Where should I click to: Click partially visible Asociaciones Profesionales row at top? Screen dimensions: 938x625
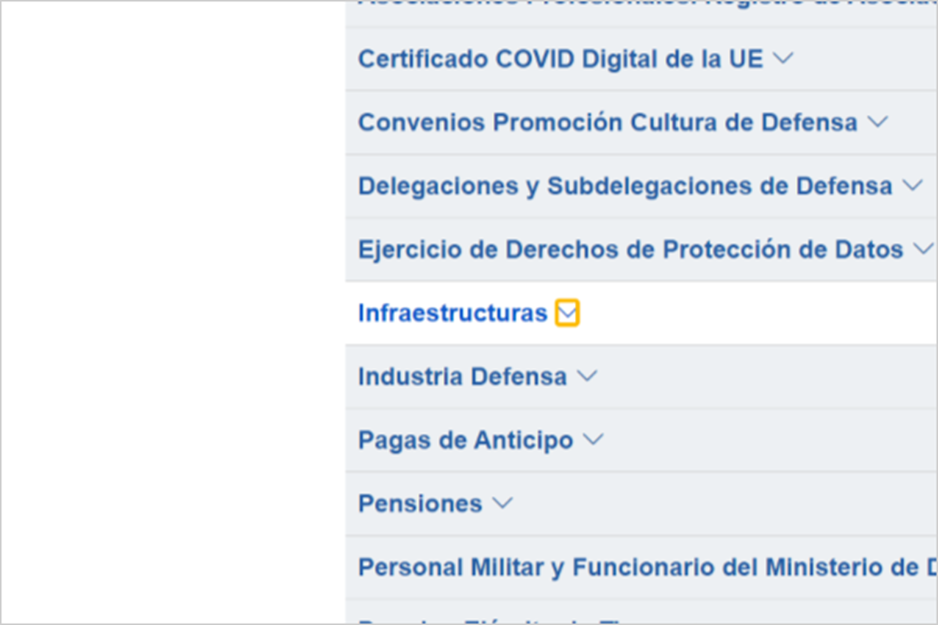[641, 13]
